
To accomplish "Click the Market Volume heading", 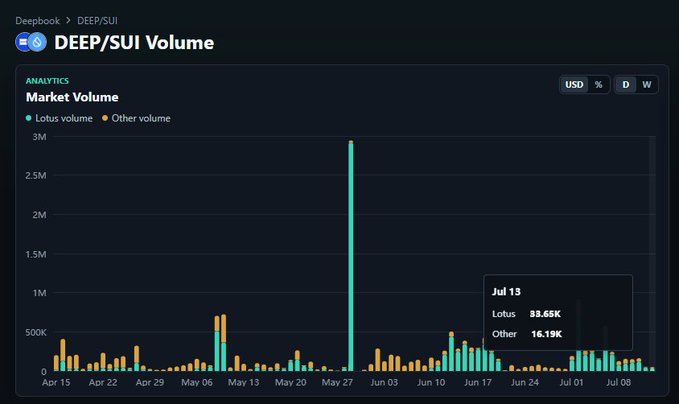I will pyautogui.click(x=72, y=97).
